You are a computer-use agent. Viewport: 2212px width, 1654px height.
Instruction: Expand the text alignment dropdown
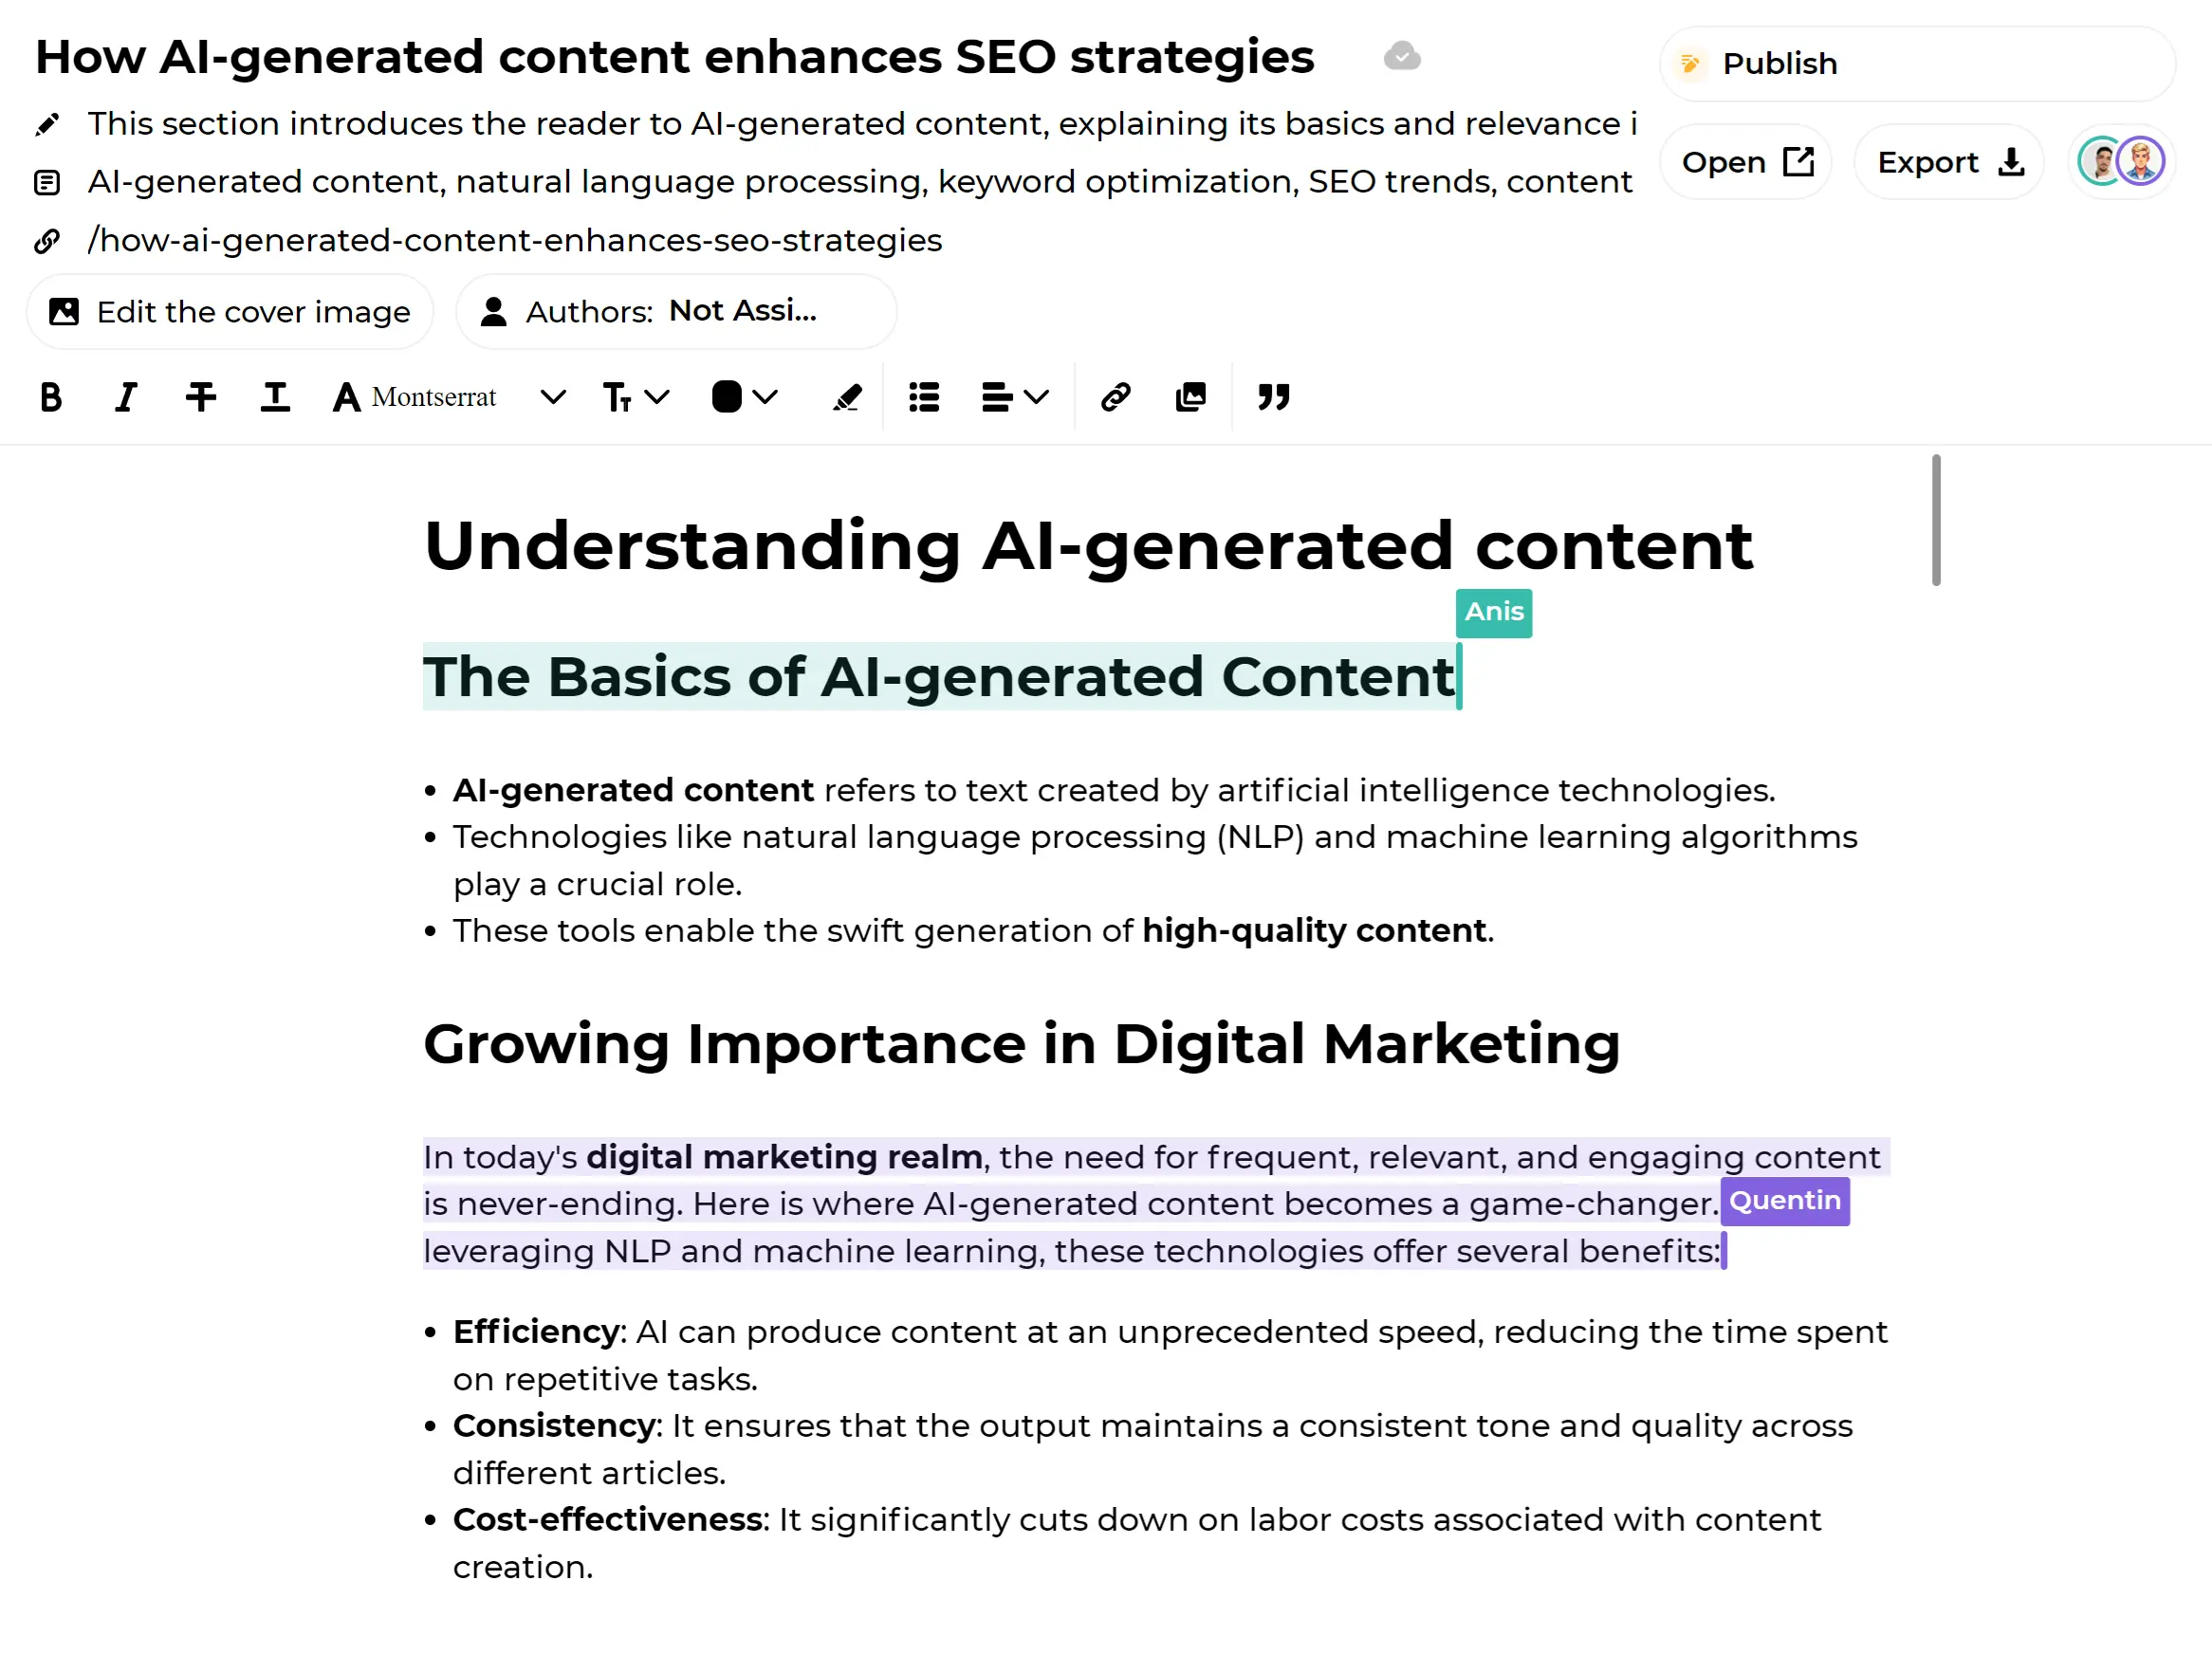click(1032, 398)
